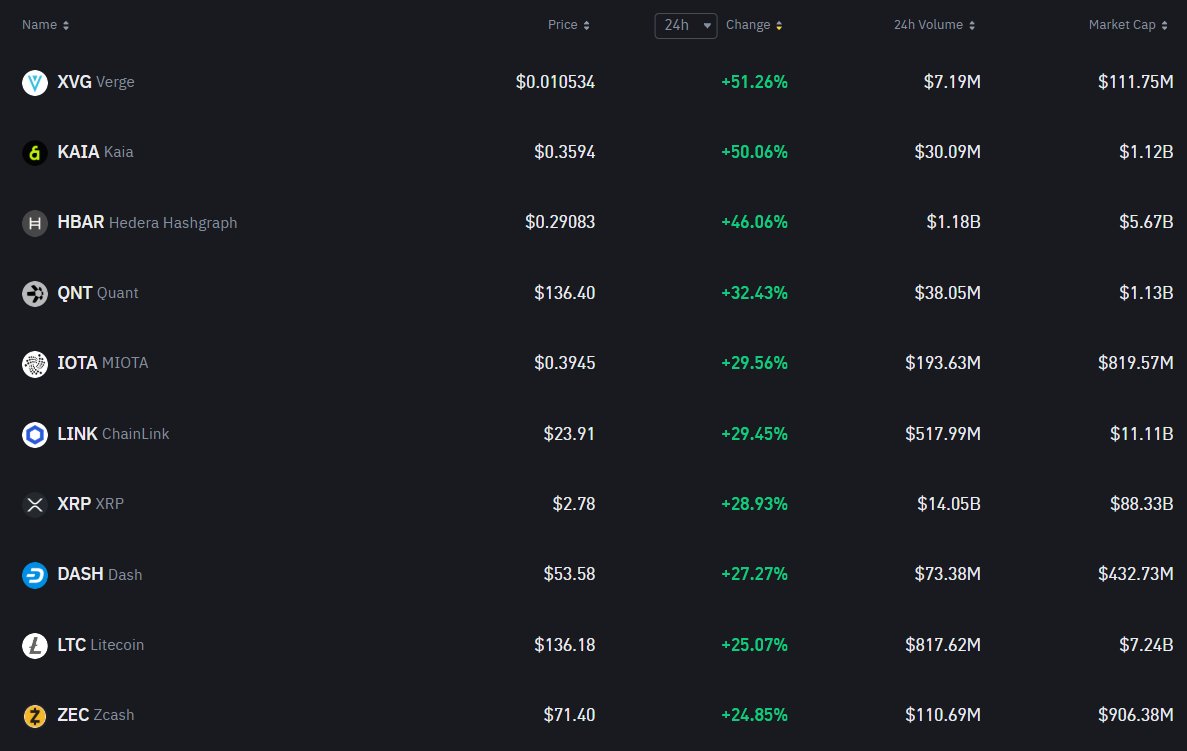Select the XRP logo icon
Viewport: 1187px width, 751px height.
[x=35, y=505]
